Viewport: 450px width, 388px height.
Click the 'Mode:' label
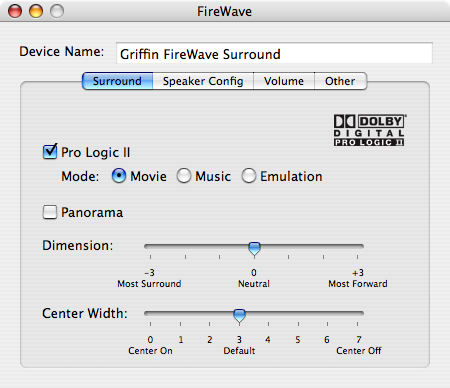80,176
